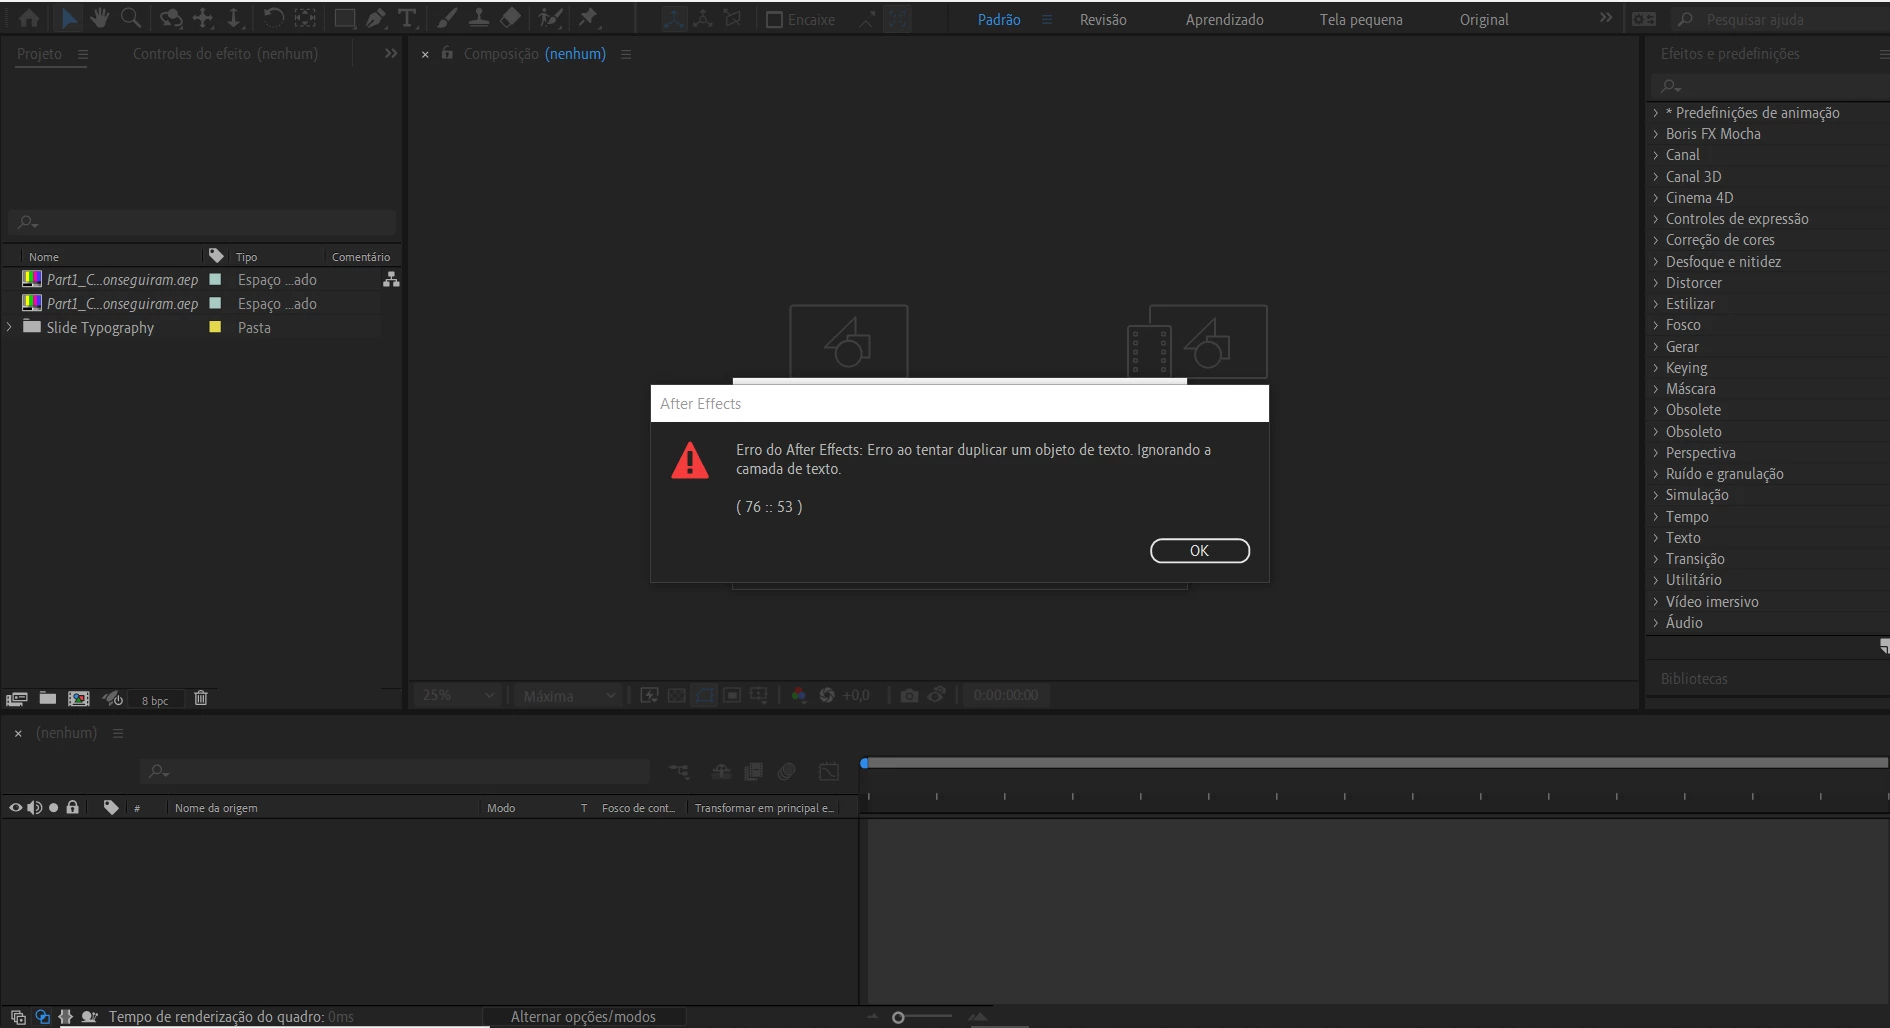The height and width of the screenshot is (1028, 1890).
Task: Select the Orbit camera tool
Action: pos(171,18)
